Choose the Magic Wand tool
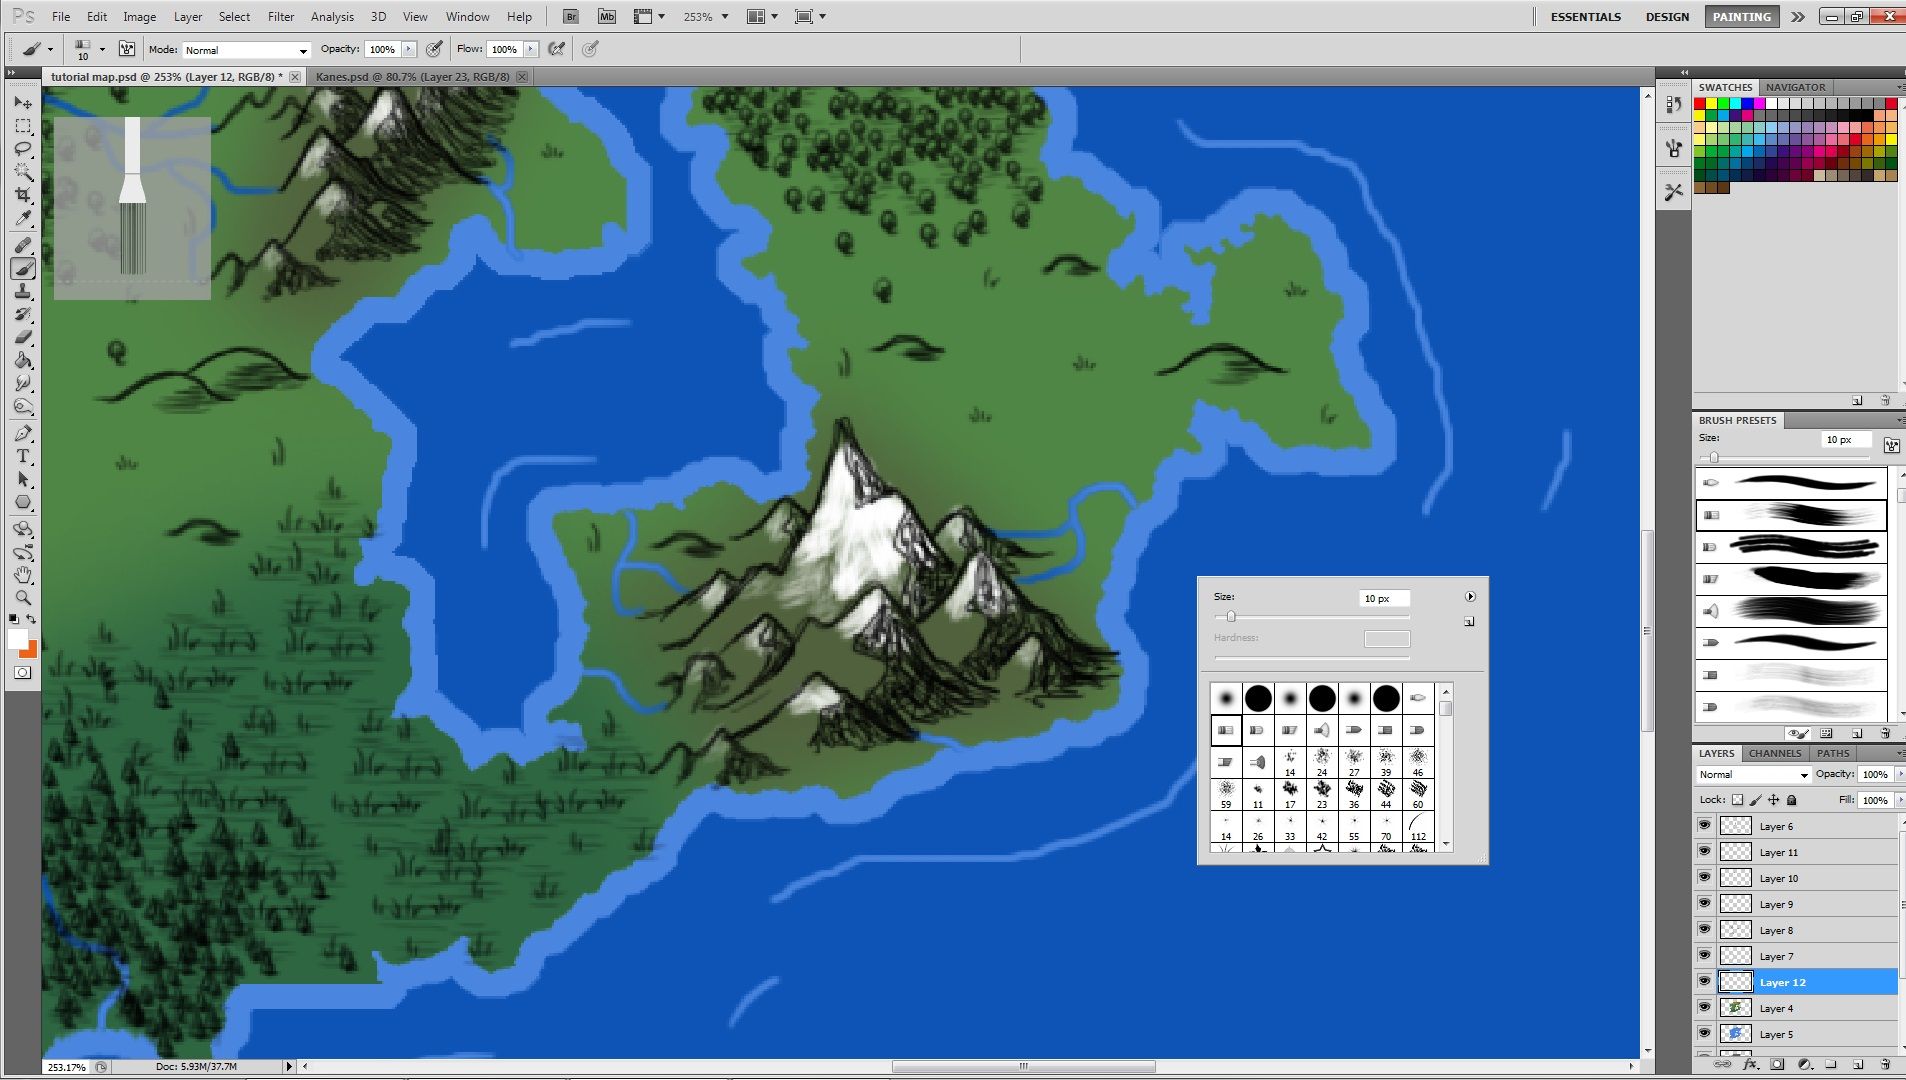This screenshot has width=1906, height=1080. coord(23,172)
